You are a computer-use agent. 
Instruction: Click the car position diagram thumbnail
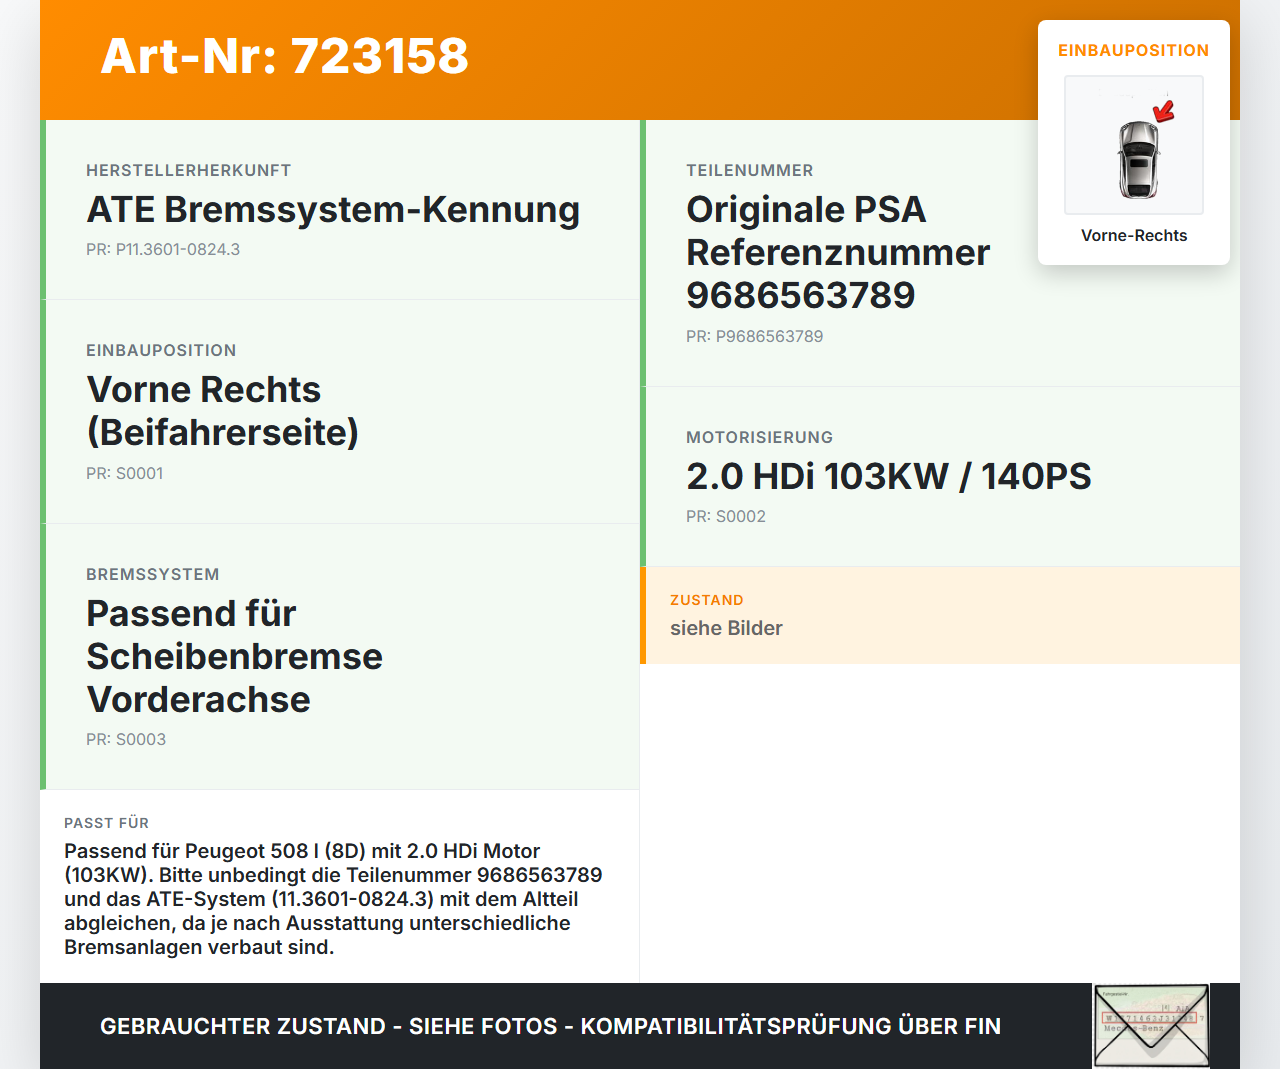click(x=1134, y=145)
